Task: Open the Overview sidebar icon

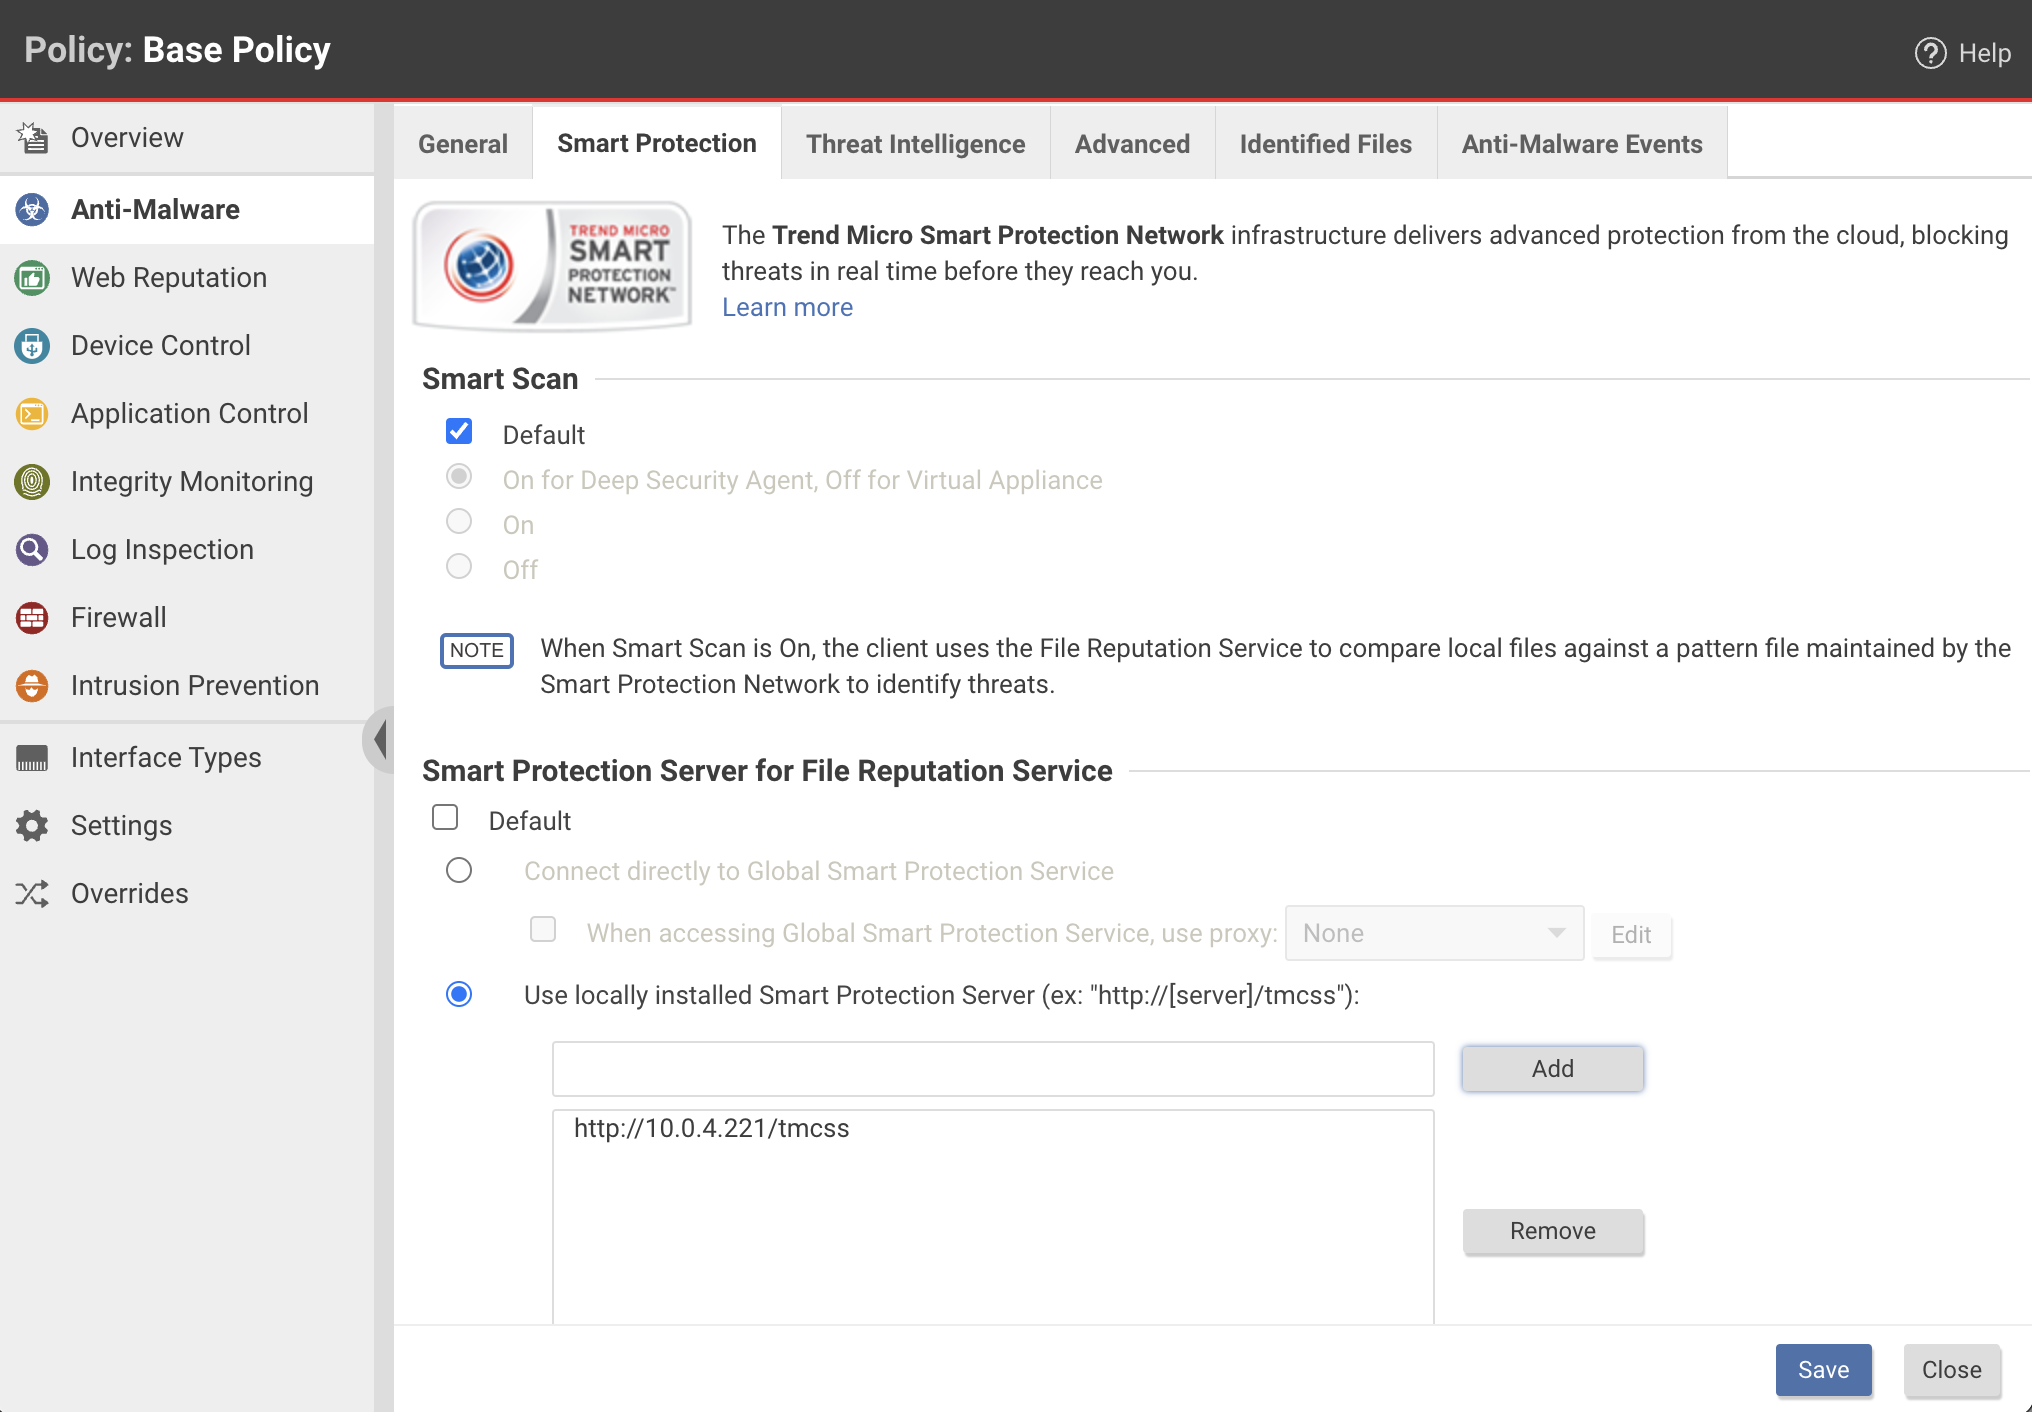Action: point(32,137)
